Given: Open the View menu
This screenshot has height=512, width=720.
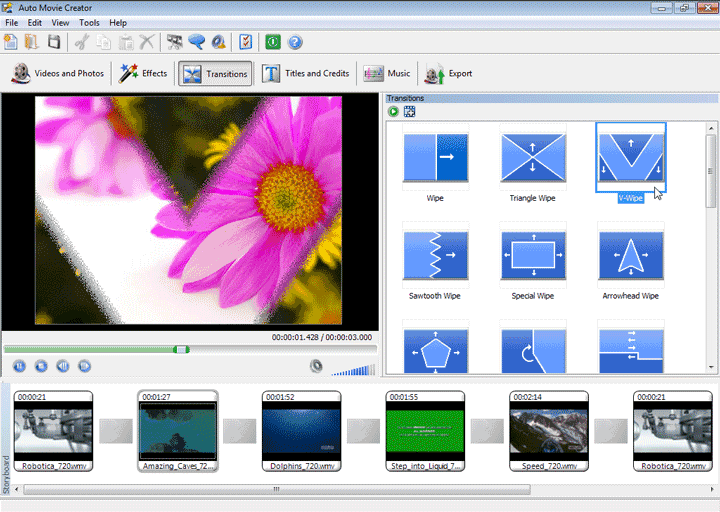Looking at the screenshot, I should pyautogui.click(x=61, y=22).
